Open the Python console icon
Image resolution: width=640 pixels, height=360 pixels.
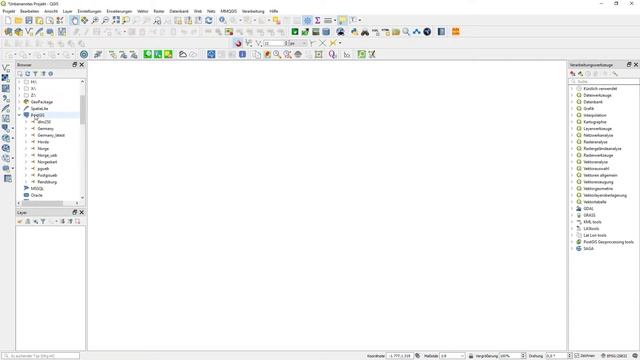pos(354,32)
